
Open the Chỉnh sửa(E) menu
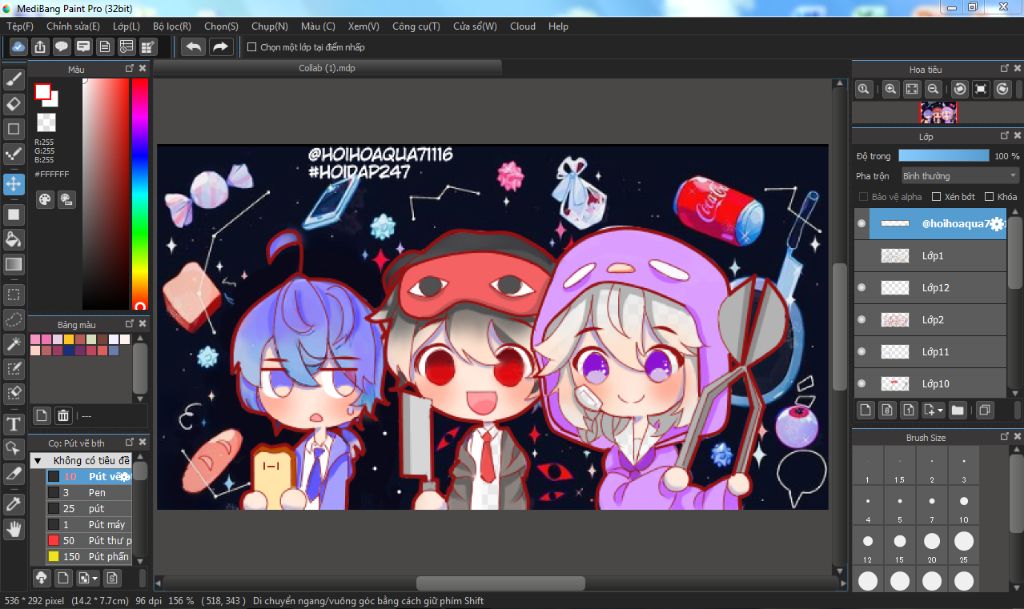point(73,26)
